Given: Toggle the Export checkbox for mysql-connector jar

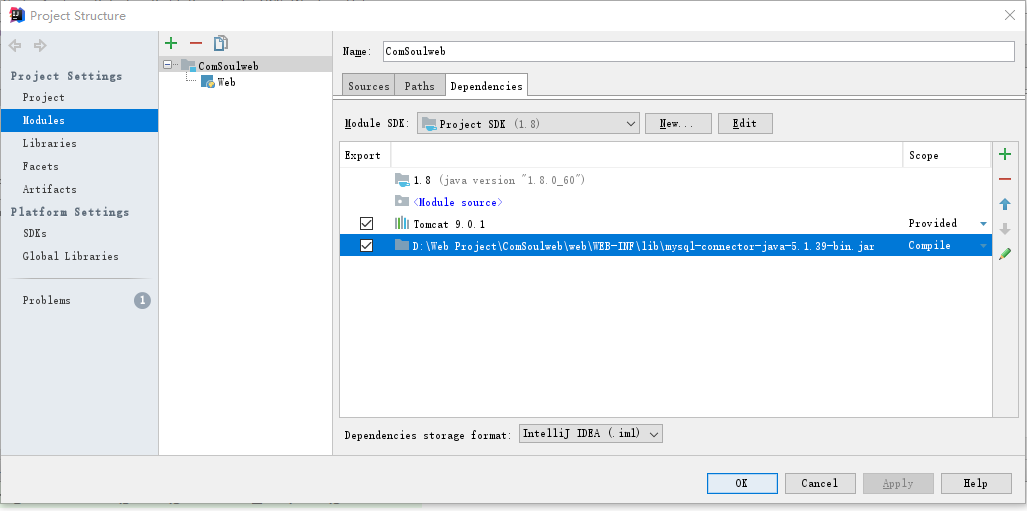Looking at the screenshot, I should coord(366,246).
